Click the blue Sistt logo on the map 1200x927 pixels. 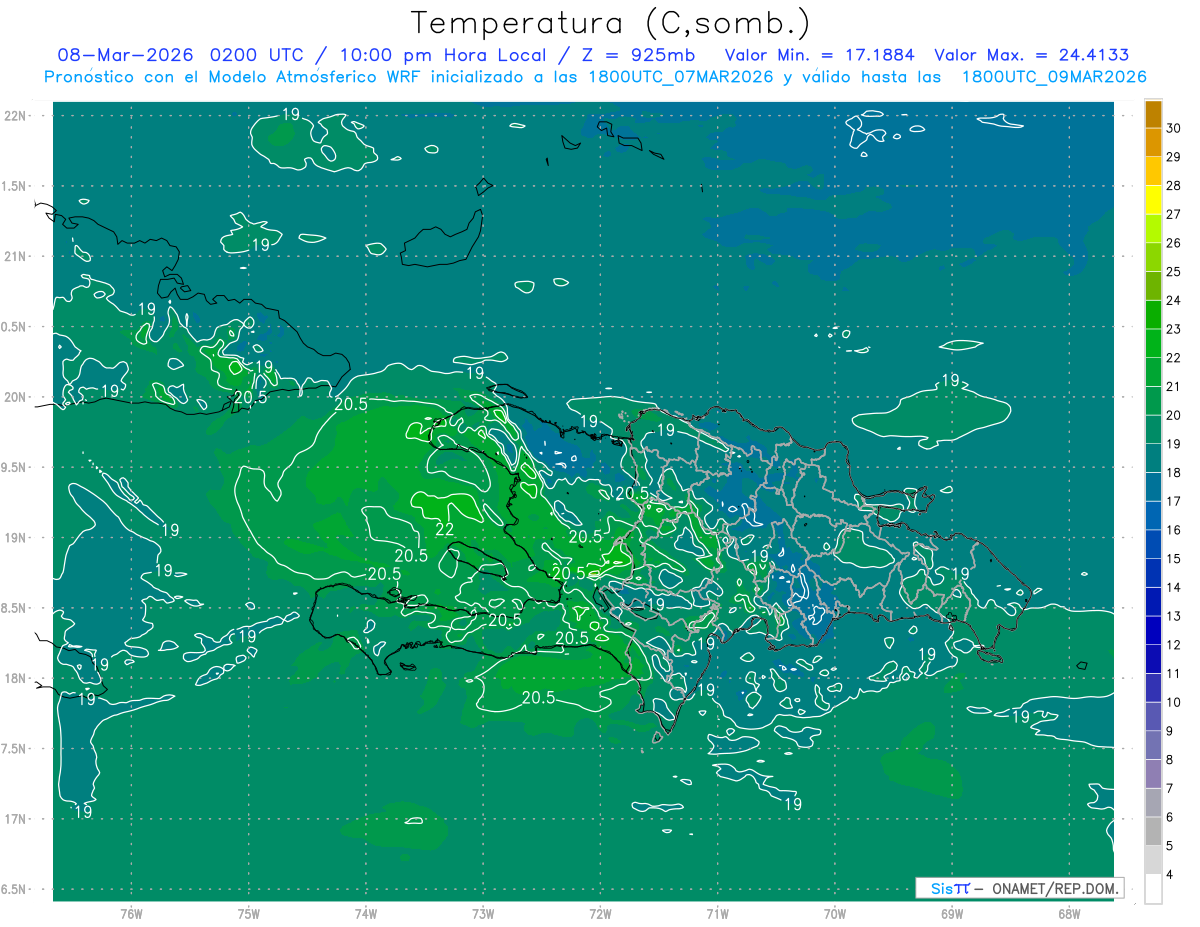[949, 888]
